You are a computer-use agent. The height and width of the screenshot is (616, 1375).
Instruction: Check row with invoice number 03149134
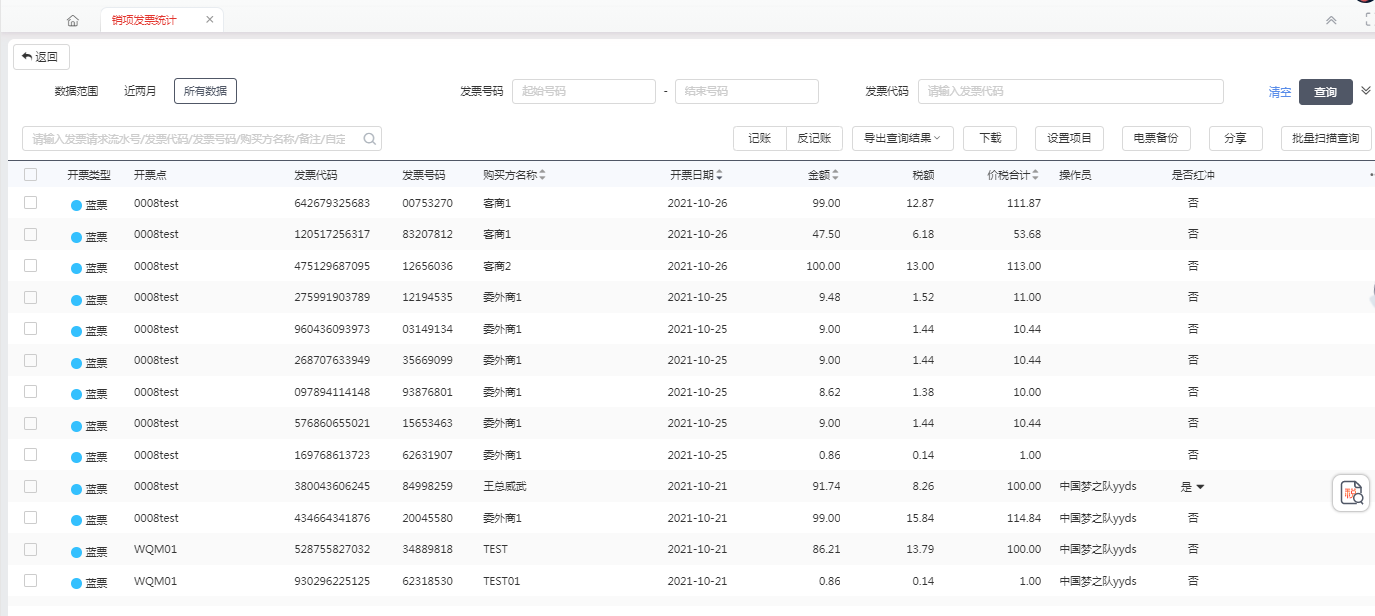30,328
